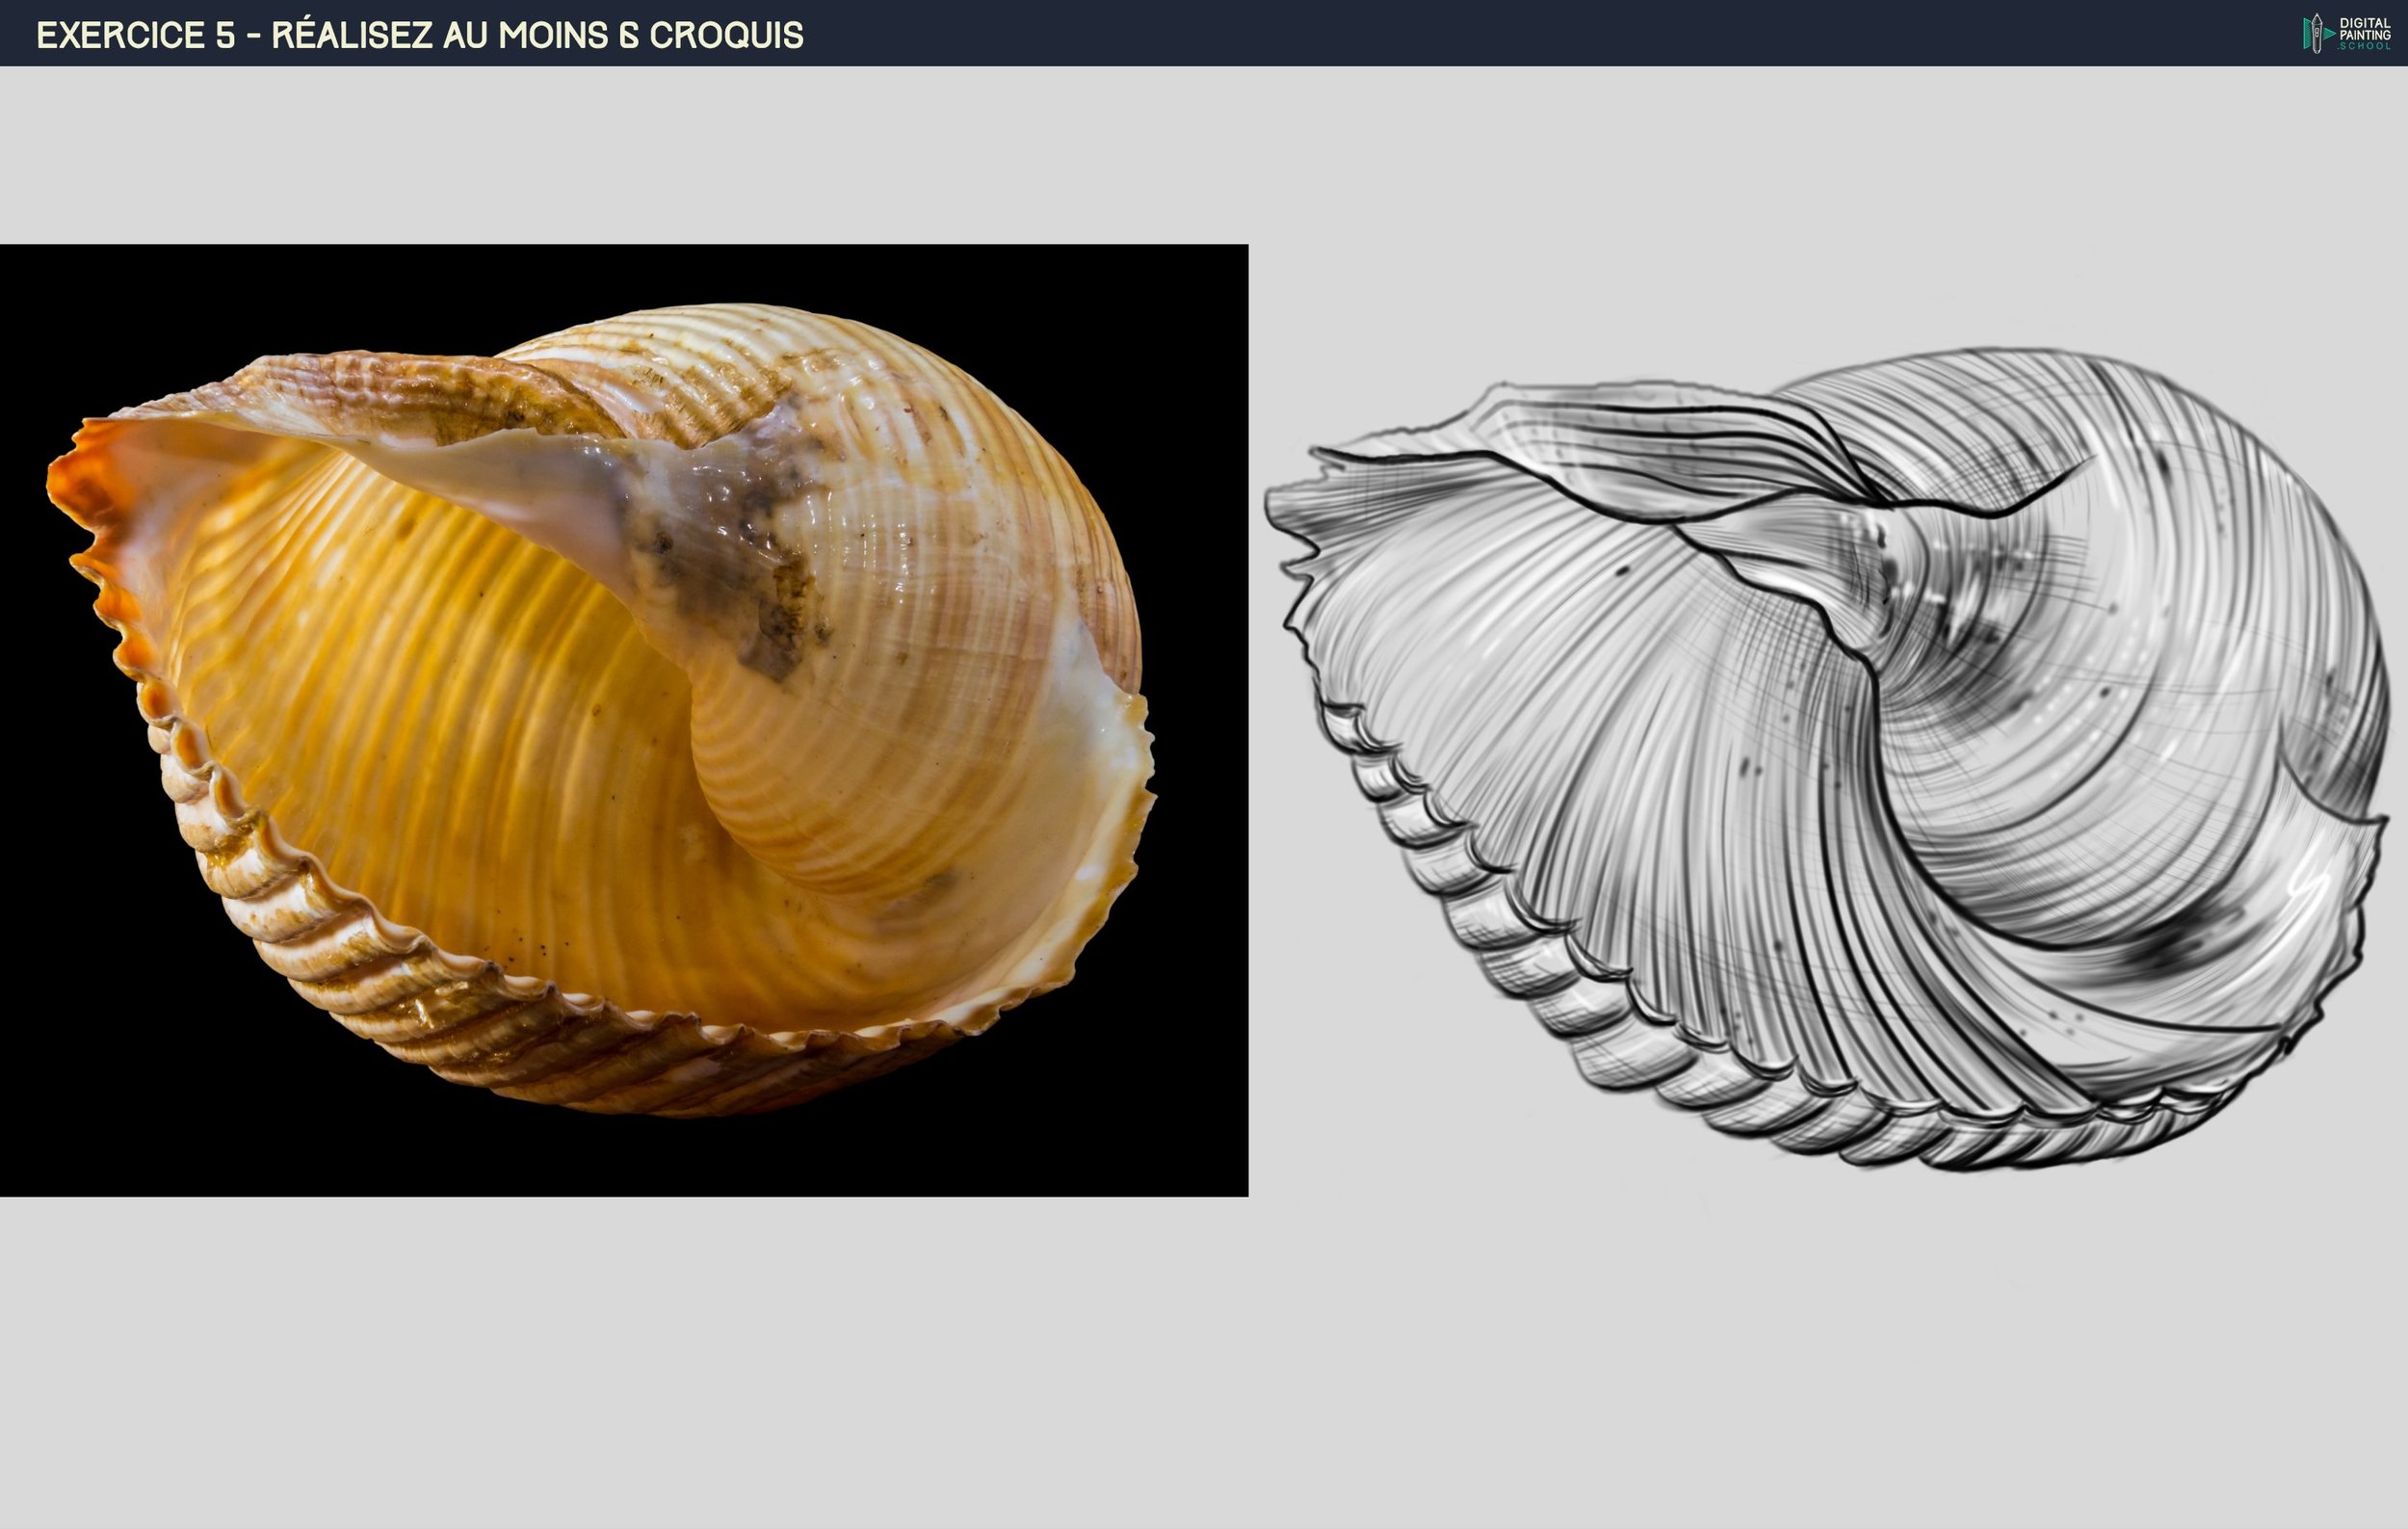The height and width of the screenshot is (1529, 2408).
Task: Click the teal .SCHOOL text under DIGITAL PAINTING
Action: pyautogui.click(x=2366, y=47)
